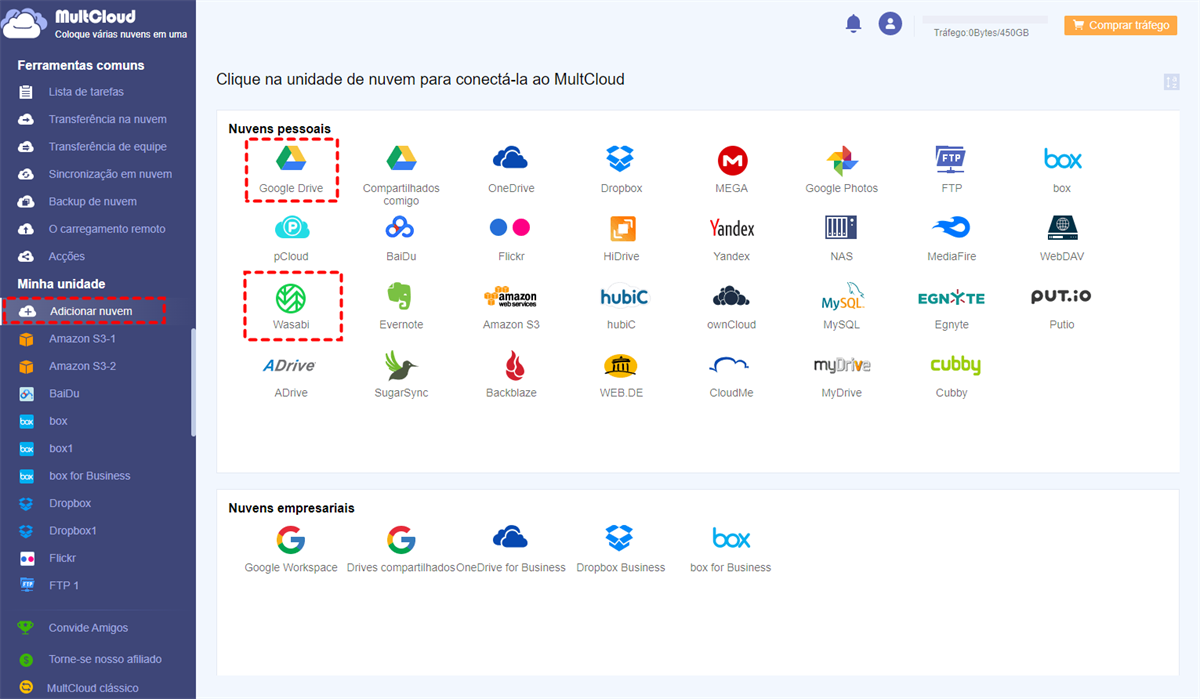This screenshot has height=699, width=1200.
Task: Click the MEGA cloud icon
Action: point(731,169)
